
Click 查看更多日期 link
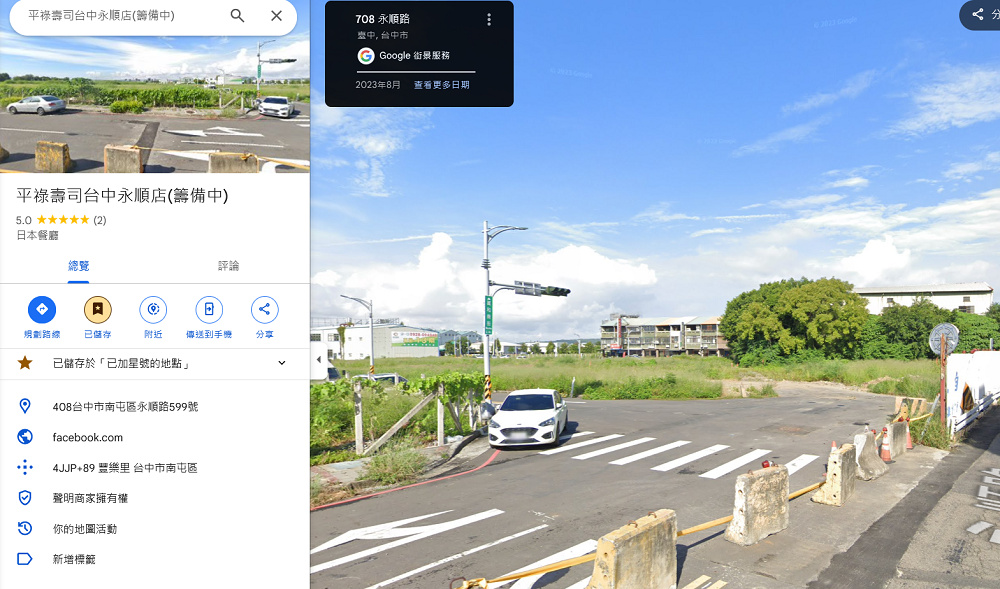click(441, 85)
